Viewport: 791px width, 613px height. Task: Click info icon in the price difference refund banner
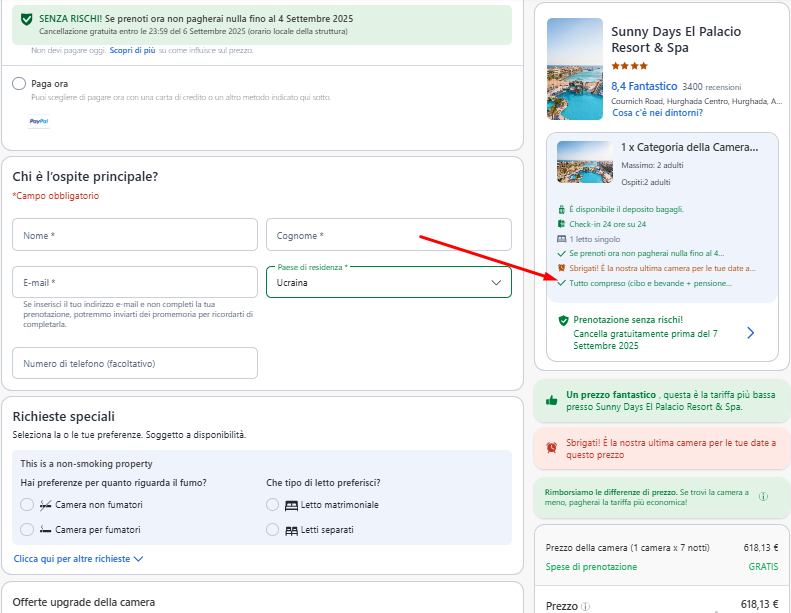763,496
